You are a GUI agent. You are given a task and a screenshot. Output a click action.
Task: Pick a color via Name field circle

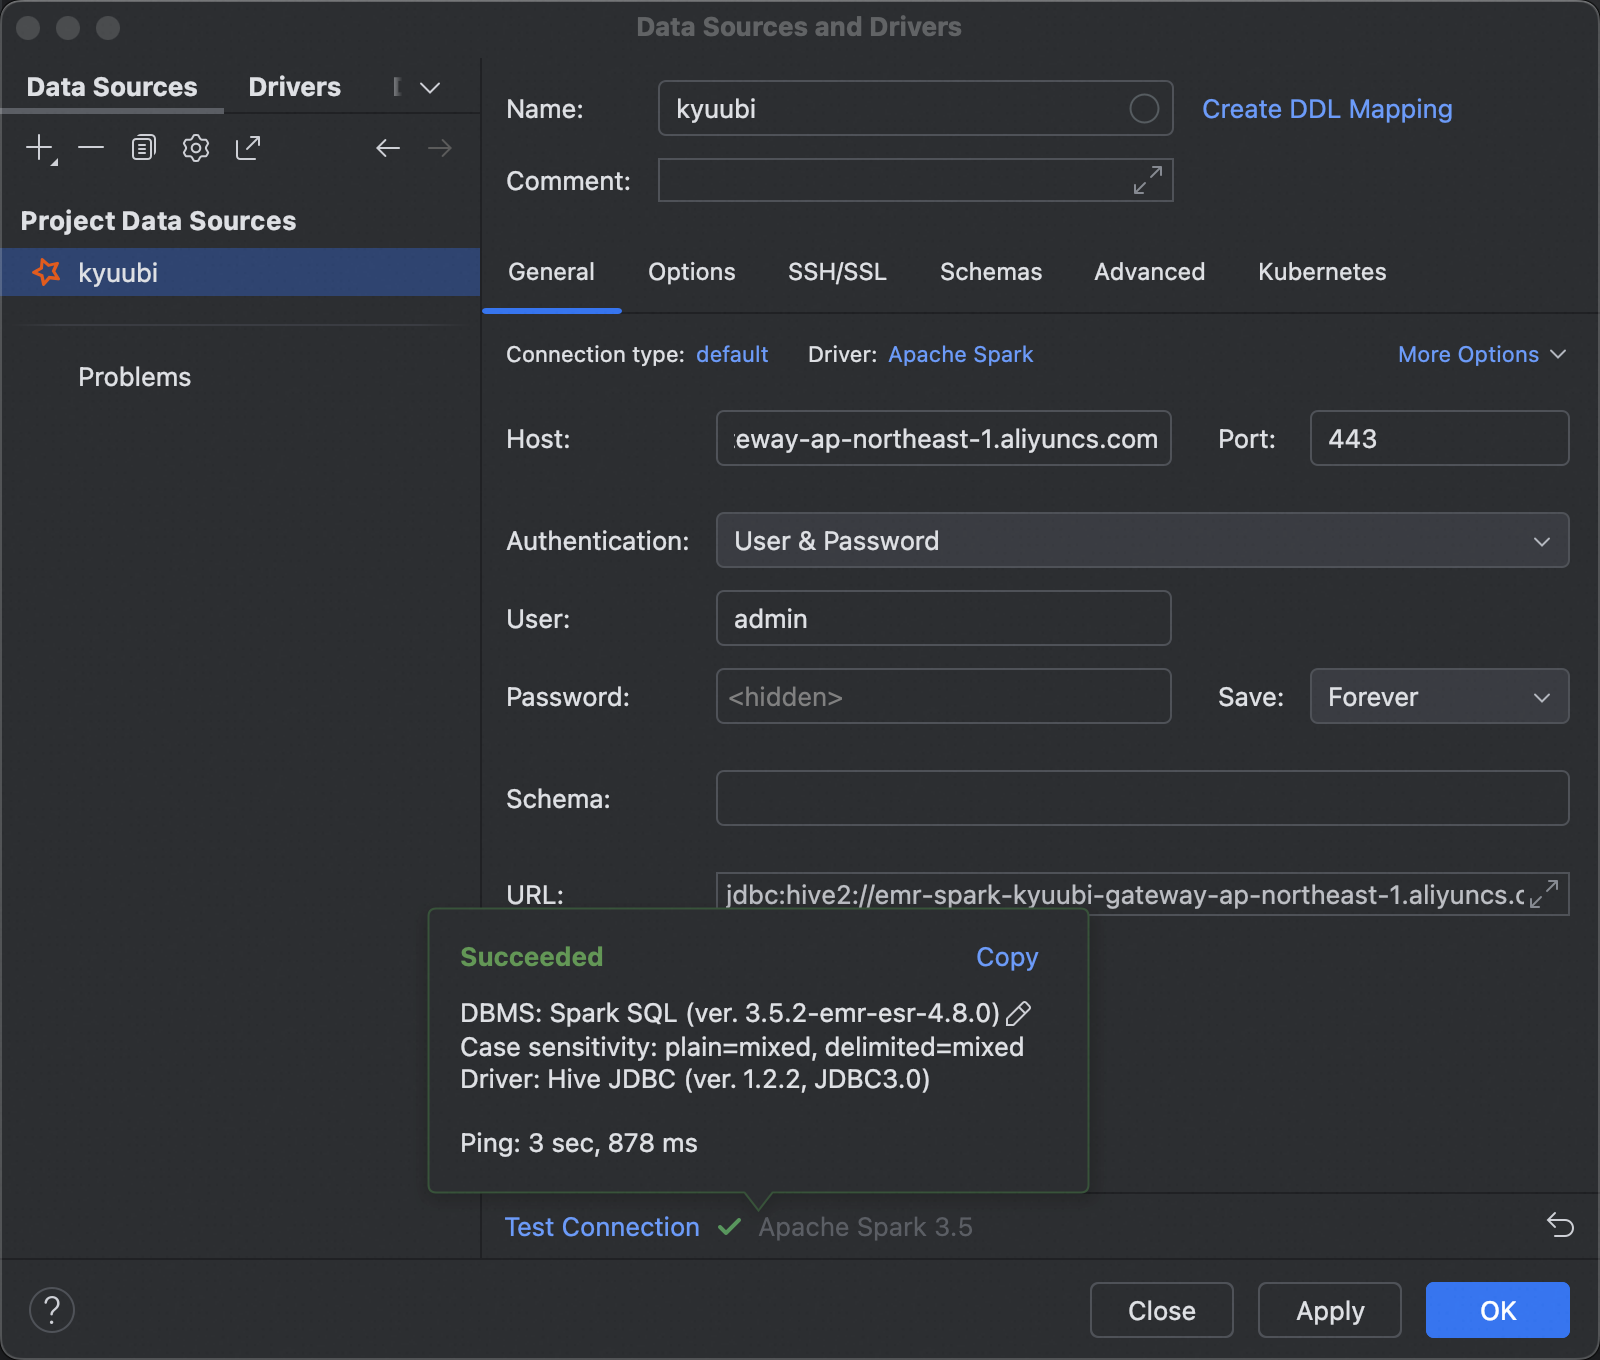(1144, 108)
